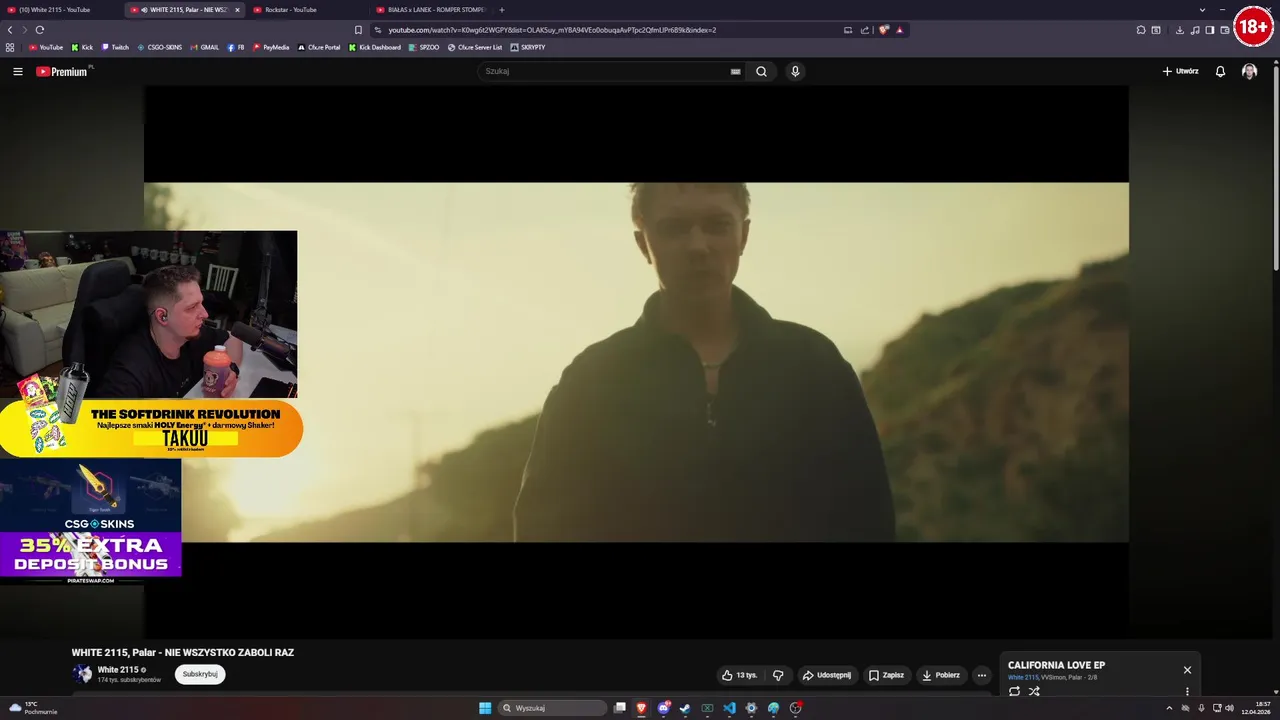This screenshot has height=720, width=1280.
Task: Open more actions three-dot menu
Action: (x=982, y=675)
